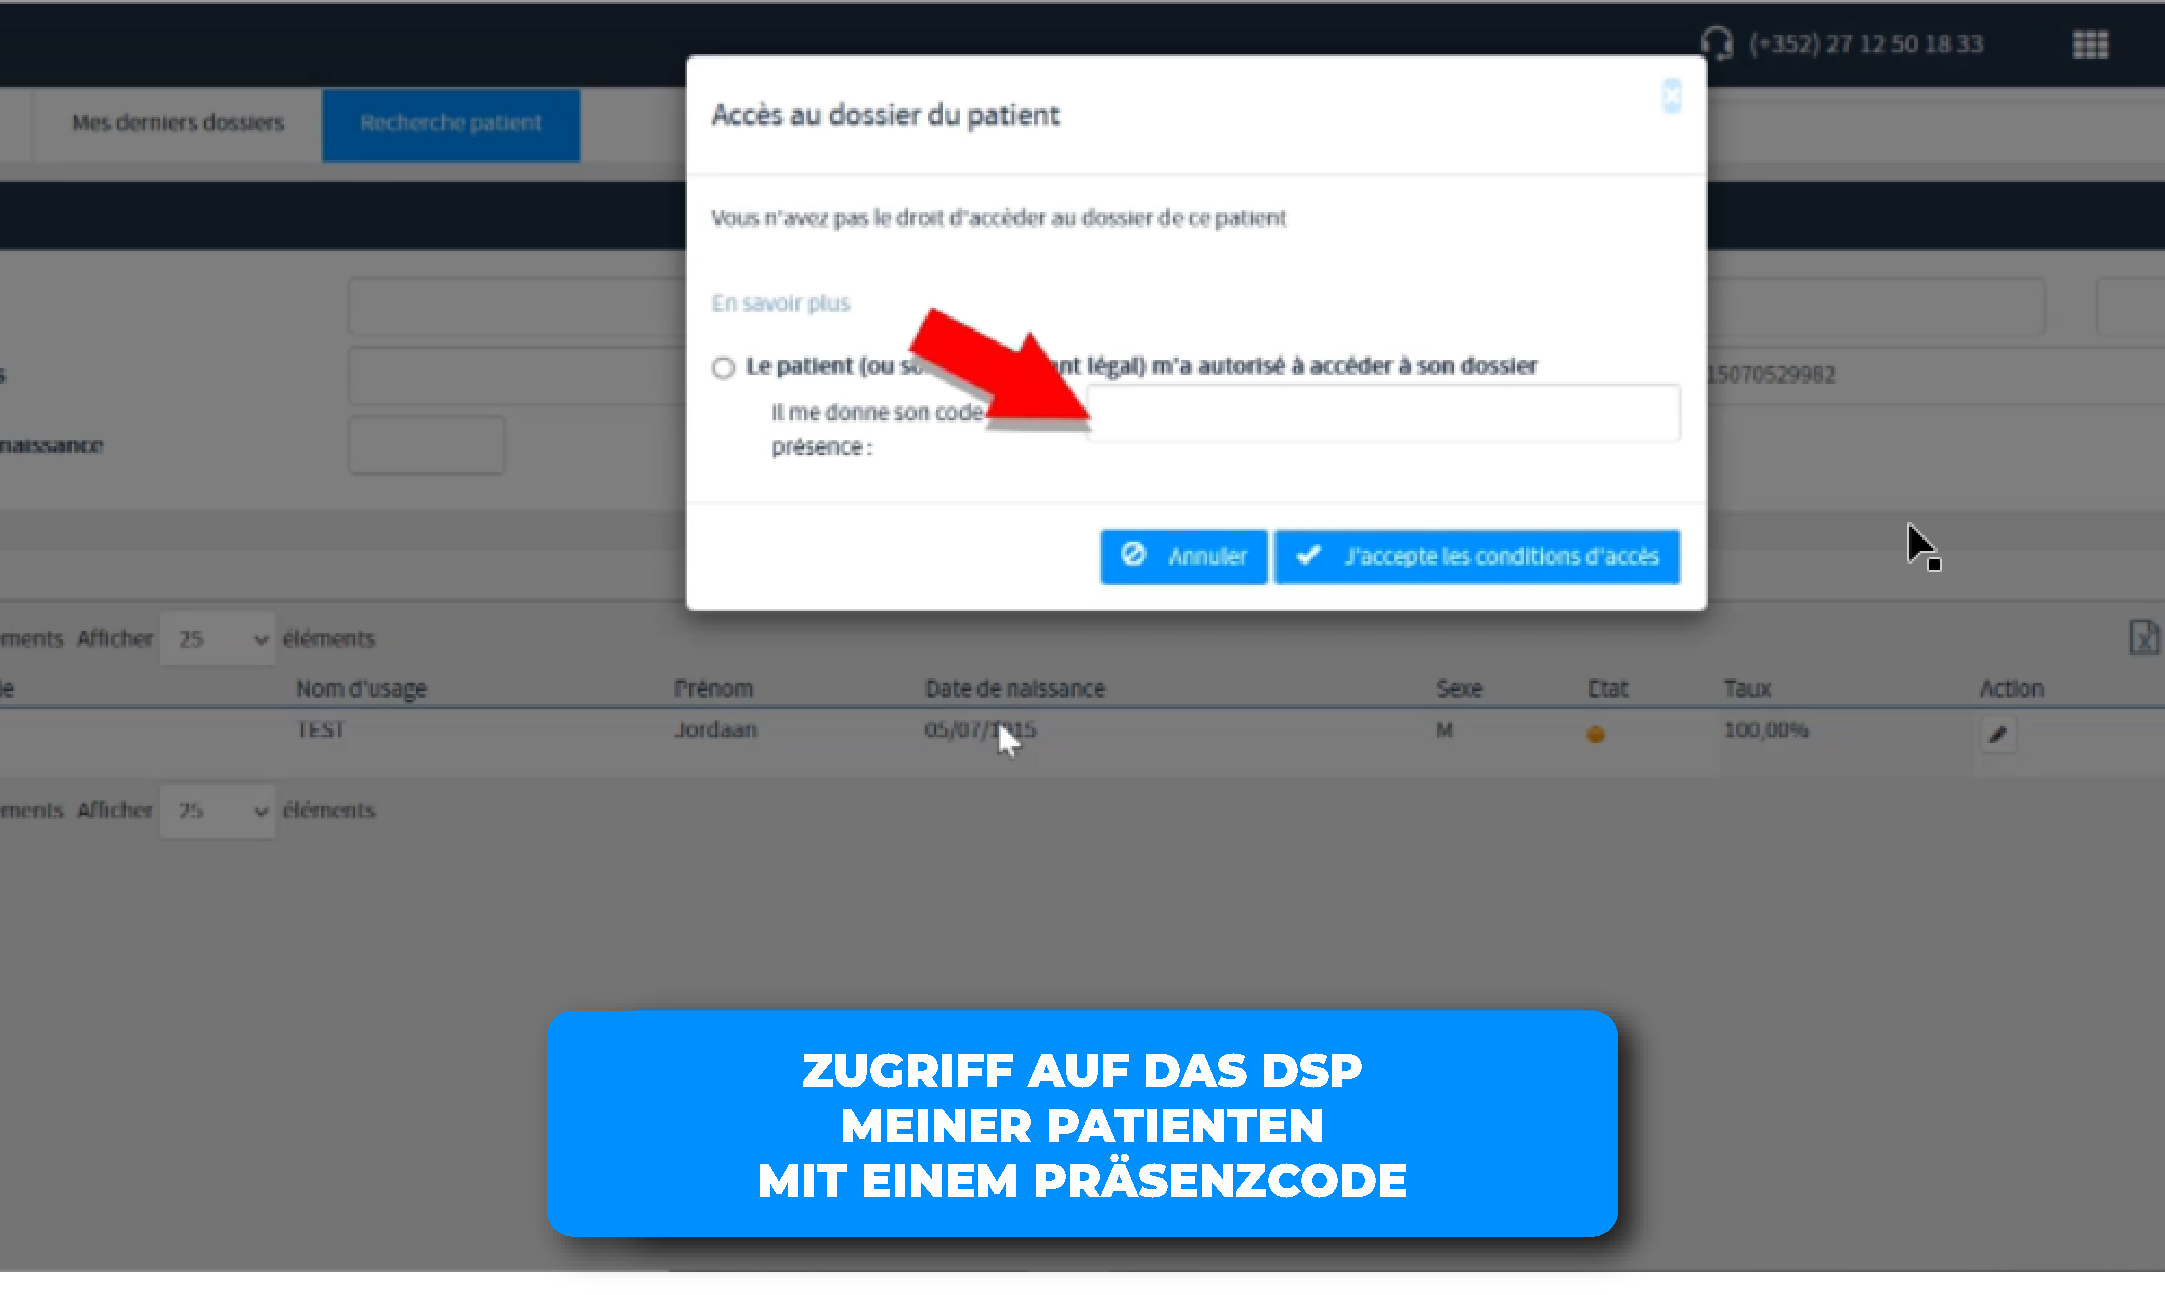Viewport: 2165px width, 1295px height.
Task: Select radio 'Le patient m'a autorisé'
Action: pos(723,367)
